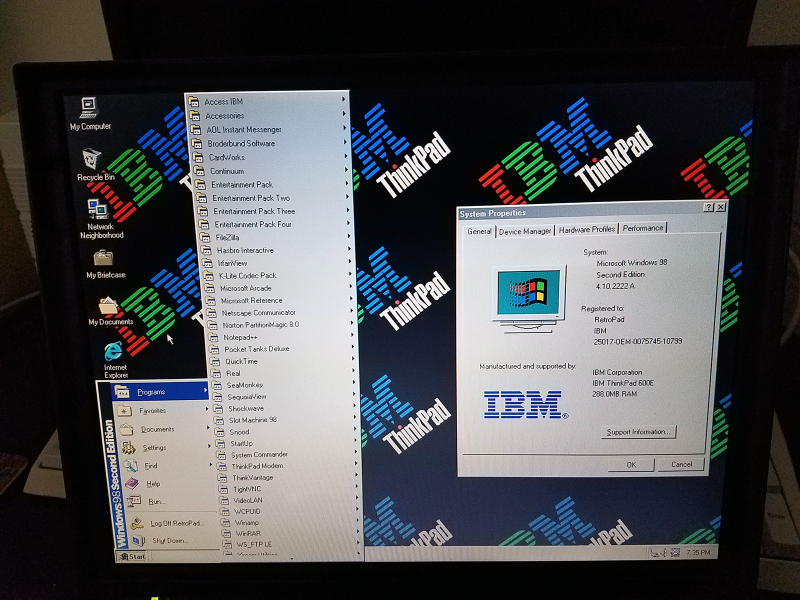
Task: Show more programs via bottom menu arrow
Action: tap(291, 557)
